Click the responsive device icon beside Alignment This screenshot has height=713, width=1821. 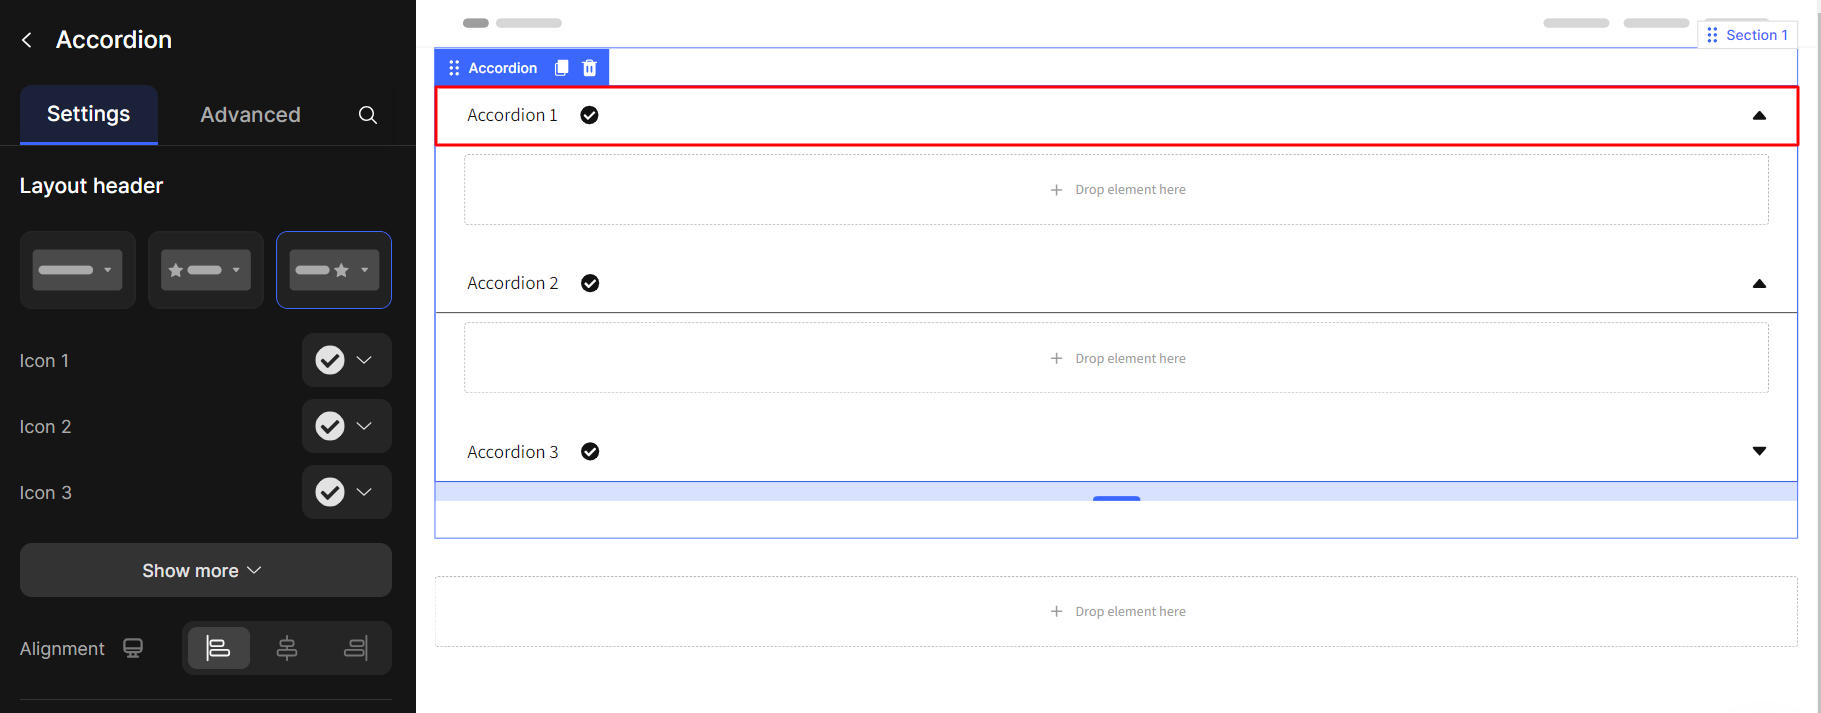tap(133, 648)
